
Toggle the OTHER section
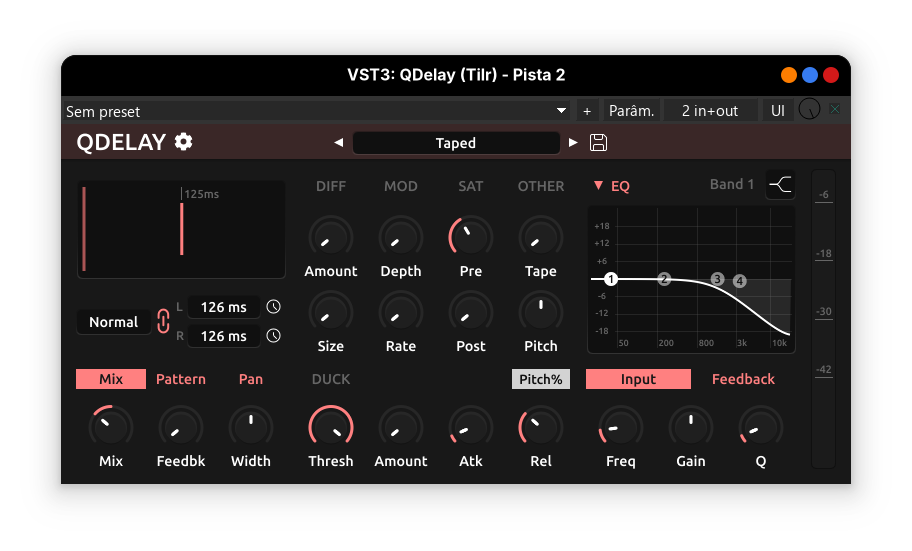click(x=541, y=186)
